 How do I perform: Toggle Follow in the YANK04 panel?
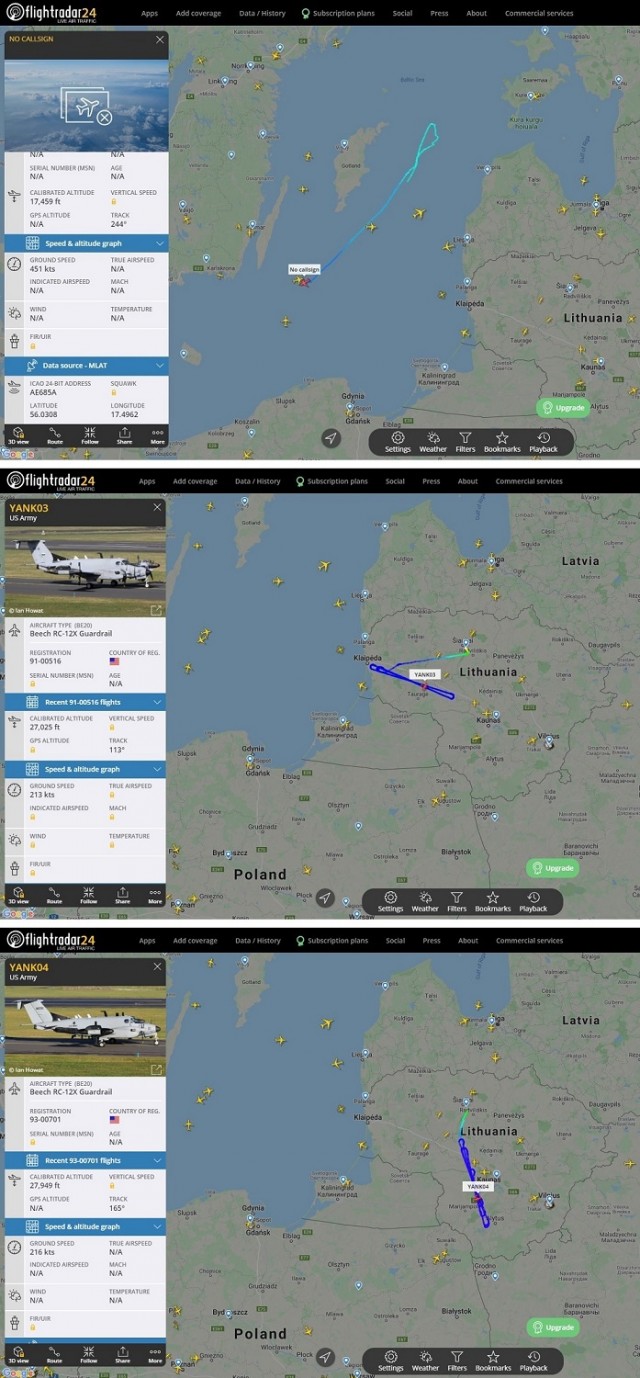[89, 1355]
